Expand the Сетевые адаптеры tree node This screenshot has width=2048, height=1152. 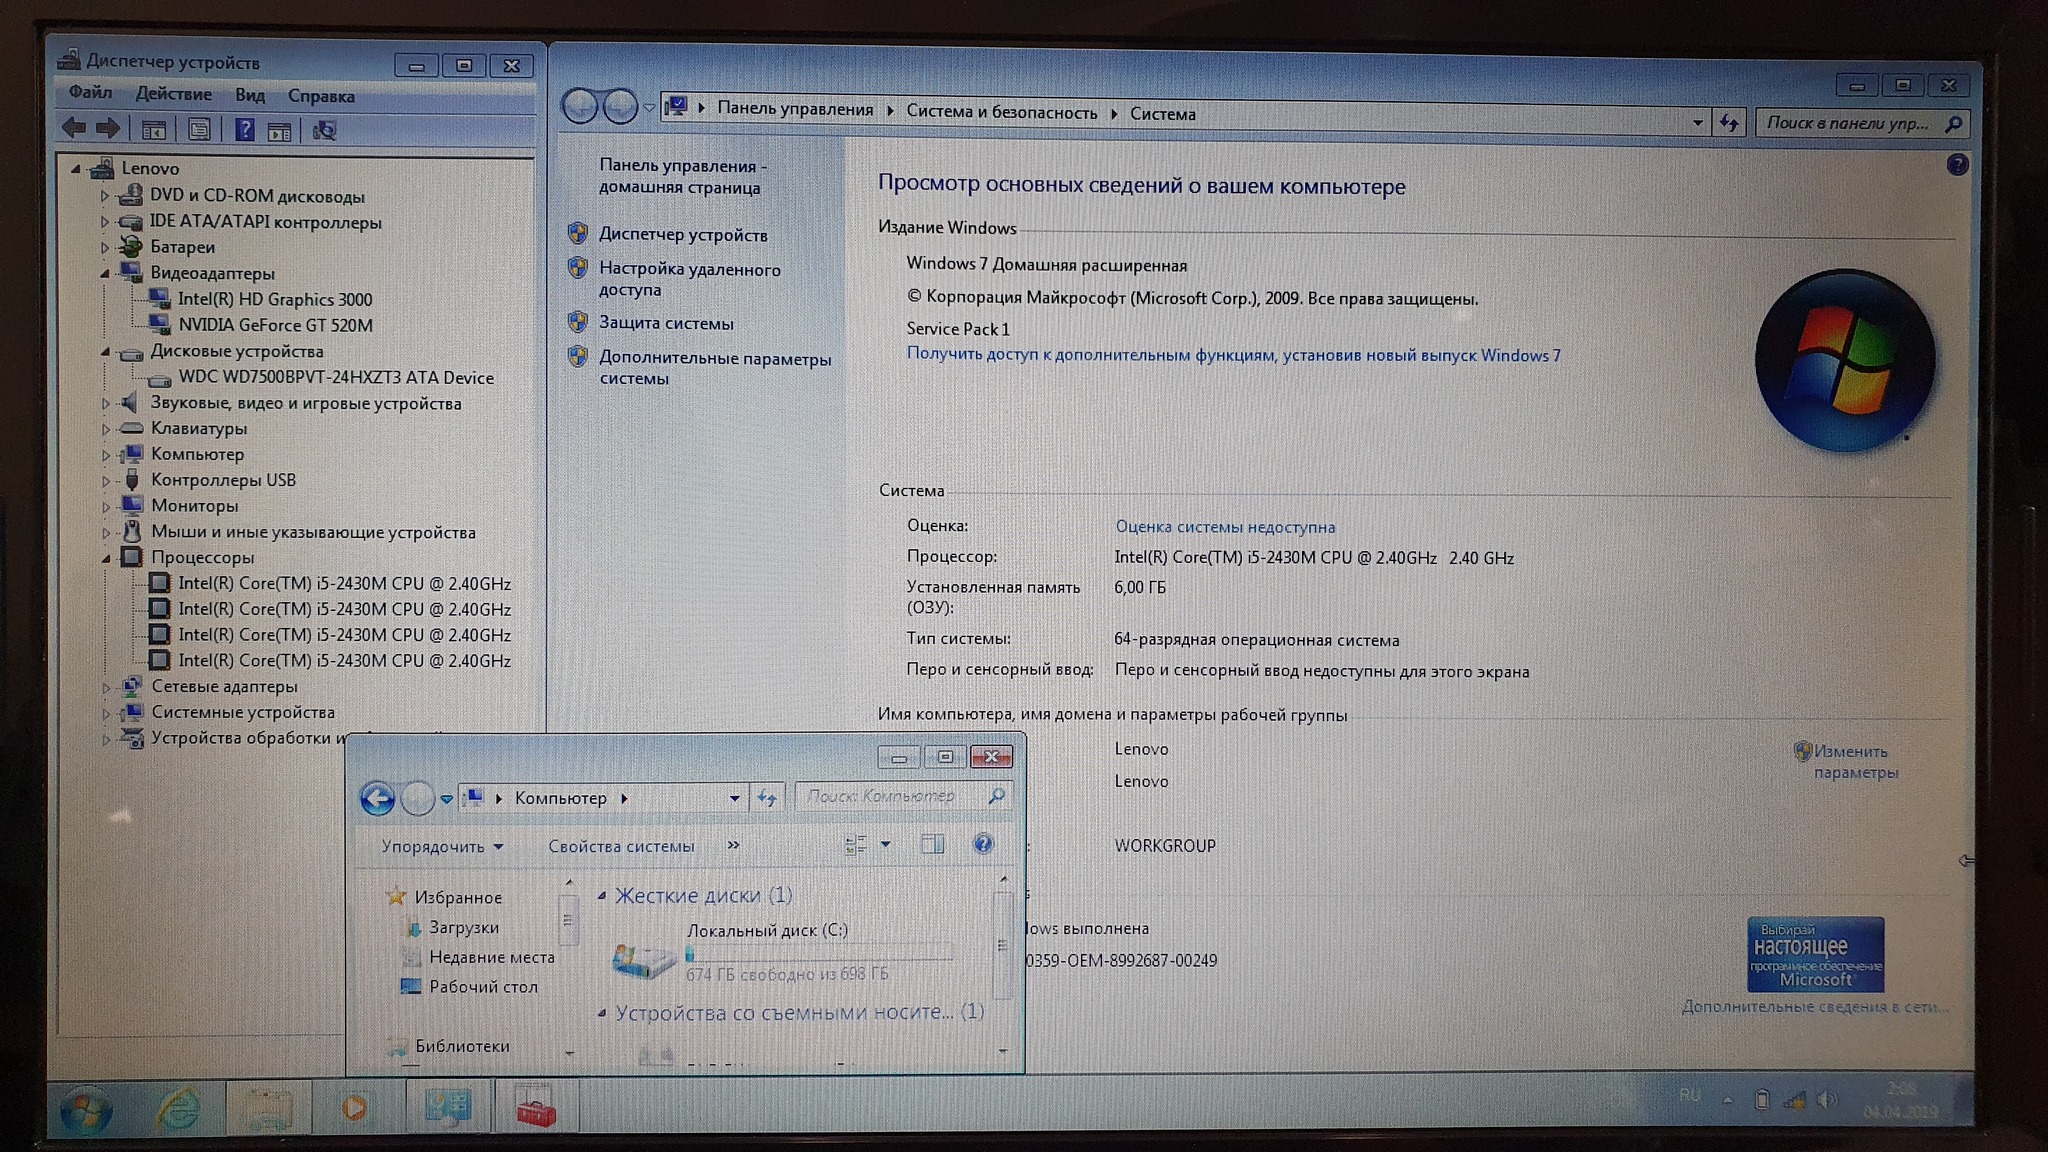coord(106,687)
